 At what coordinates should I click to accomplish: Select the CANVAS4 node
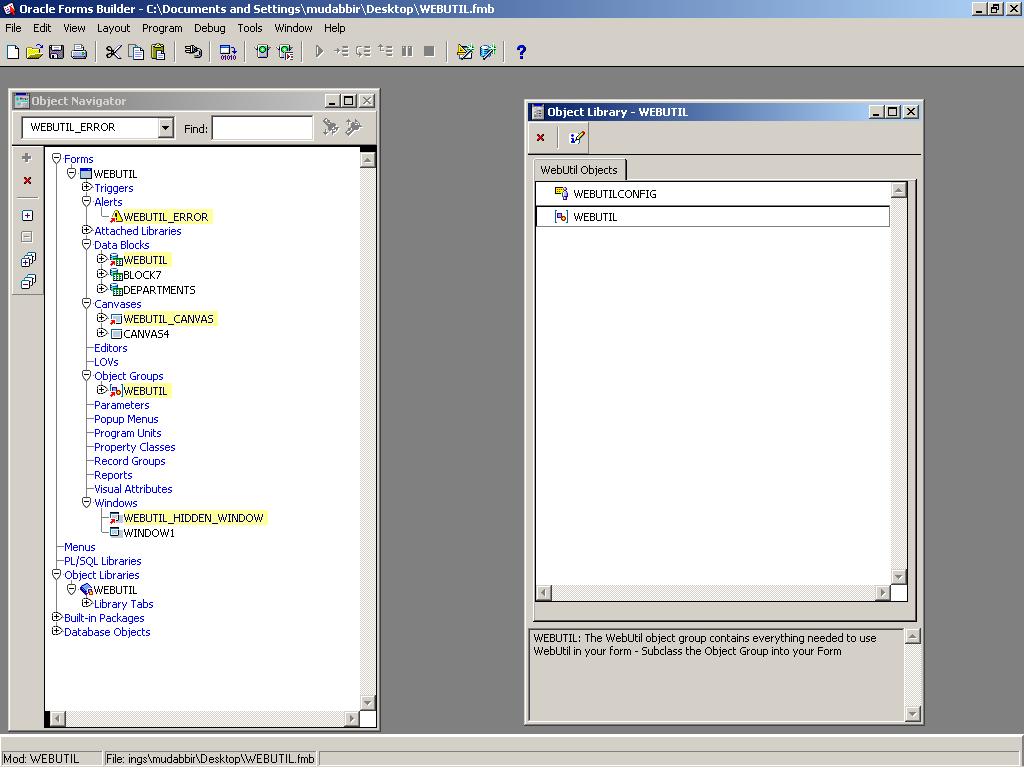tap(146, 334)
